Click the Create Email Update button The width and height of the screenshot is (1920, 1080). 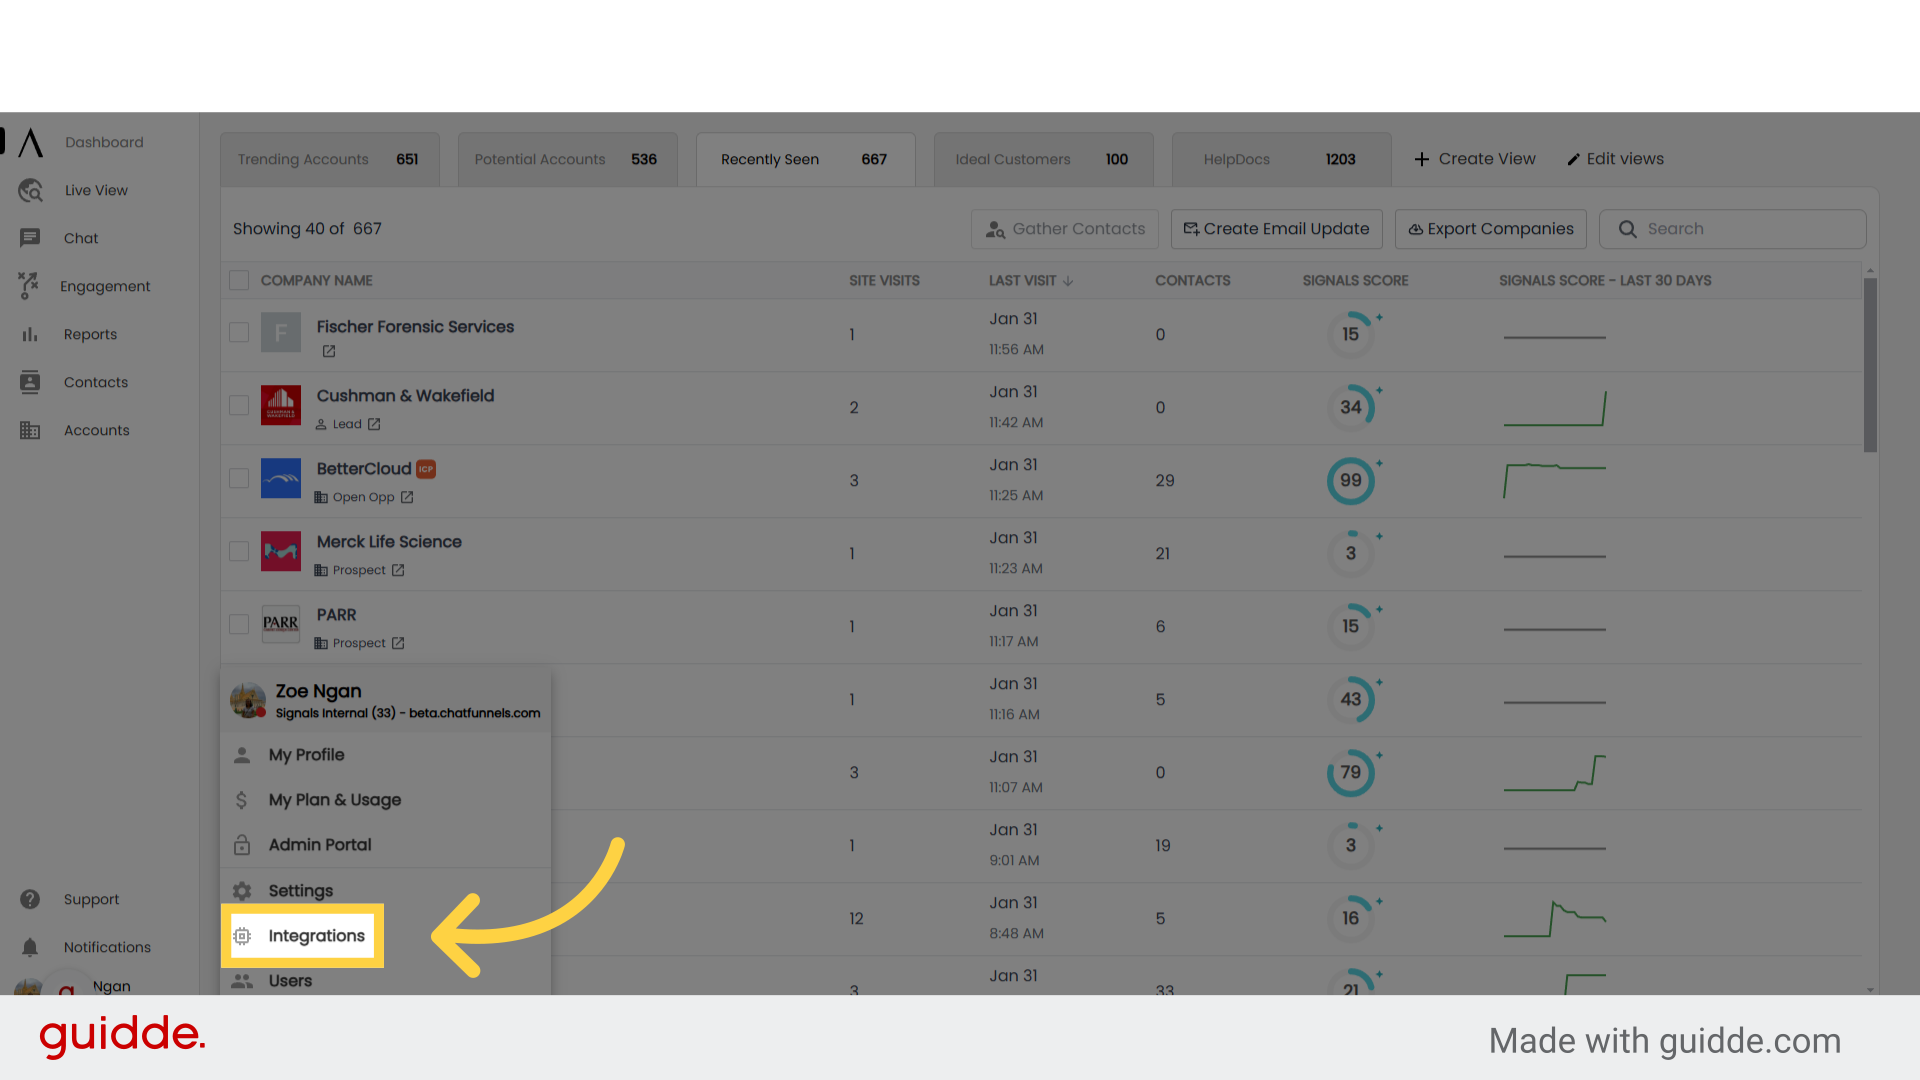click(x=1276, y=229)
